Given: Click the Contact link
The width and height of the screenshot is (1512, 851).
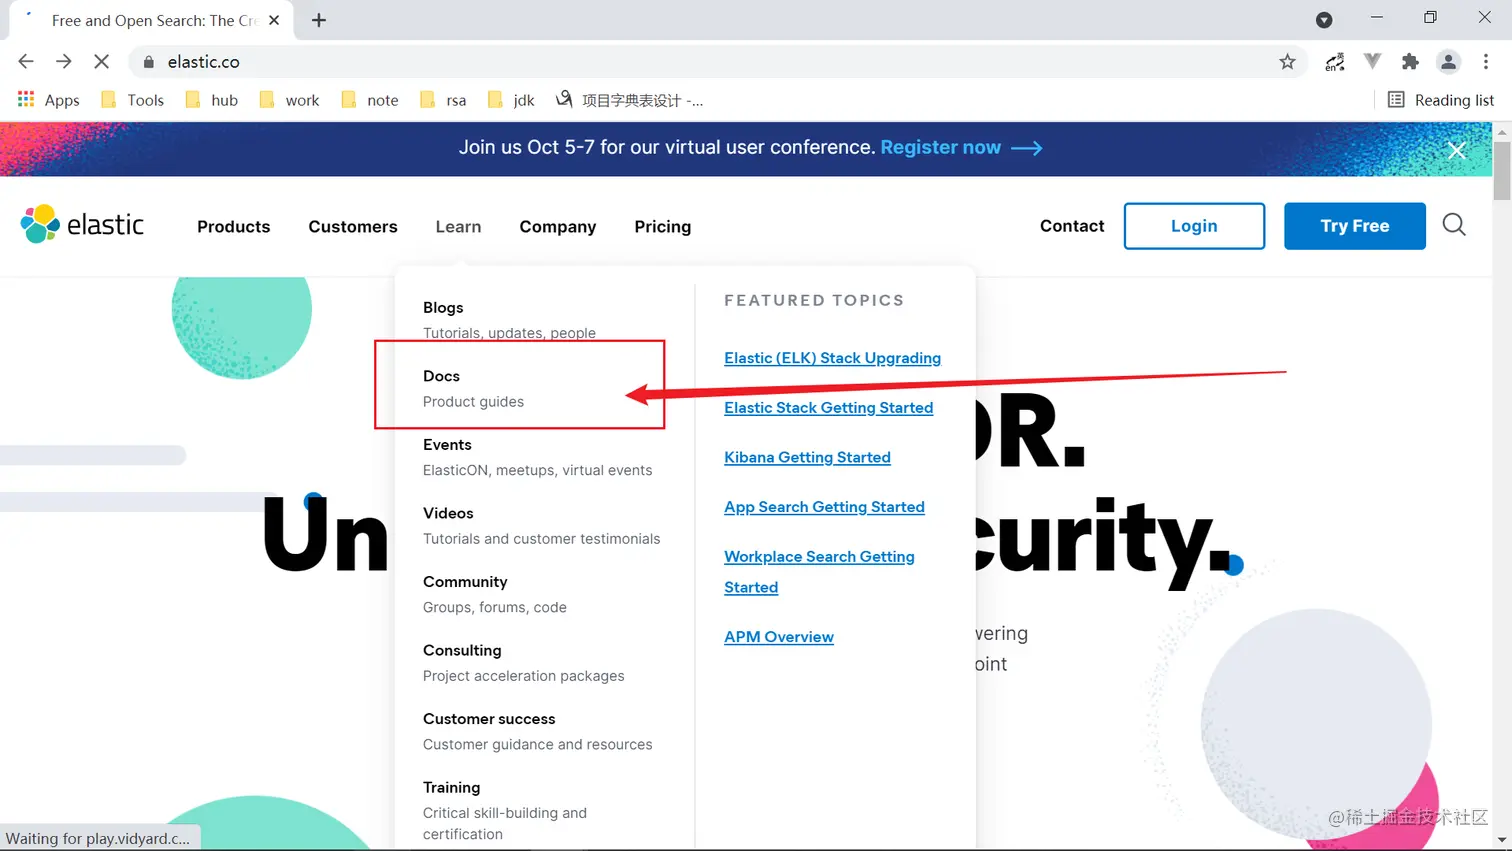Looking at the screenshot, I should pyautogui.click(x=1072, y=226).
